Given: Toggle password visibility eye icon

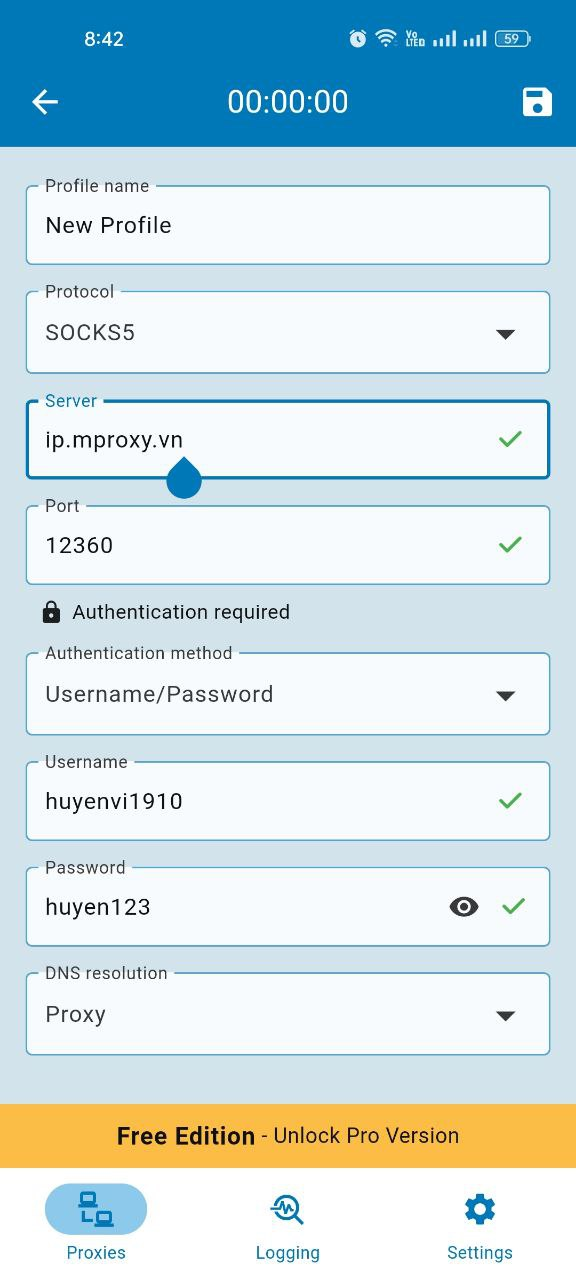Looking at the screenshot, I should [464, 907].
